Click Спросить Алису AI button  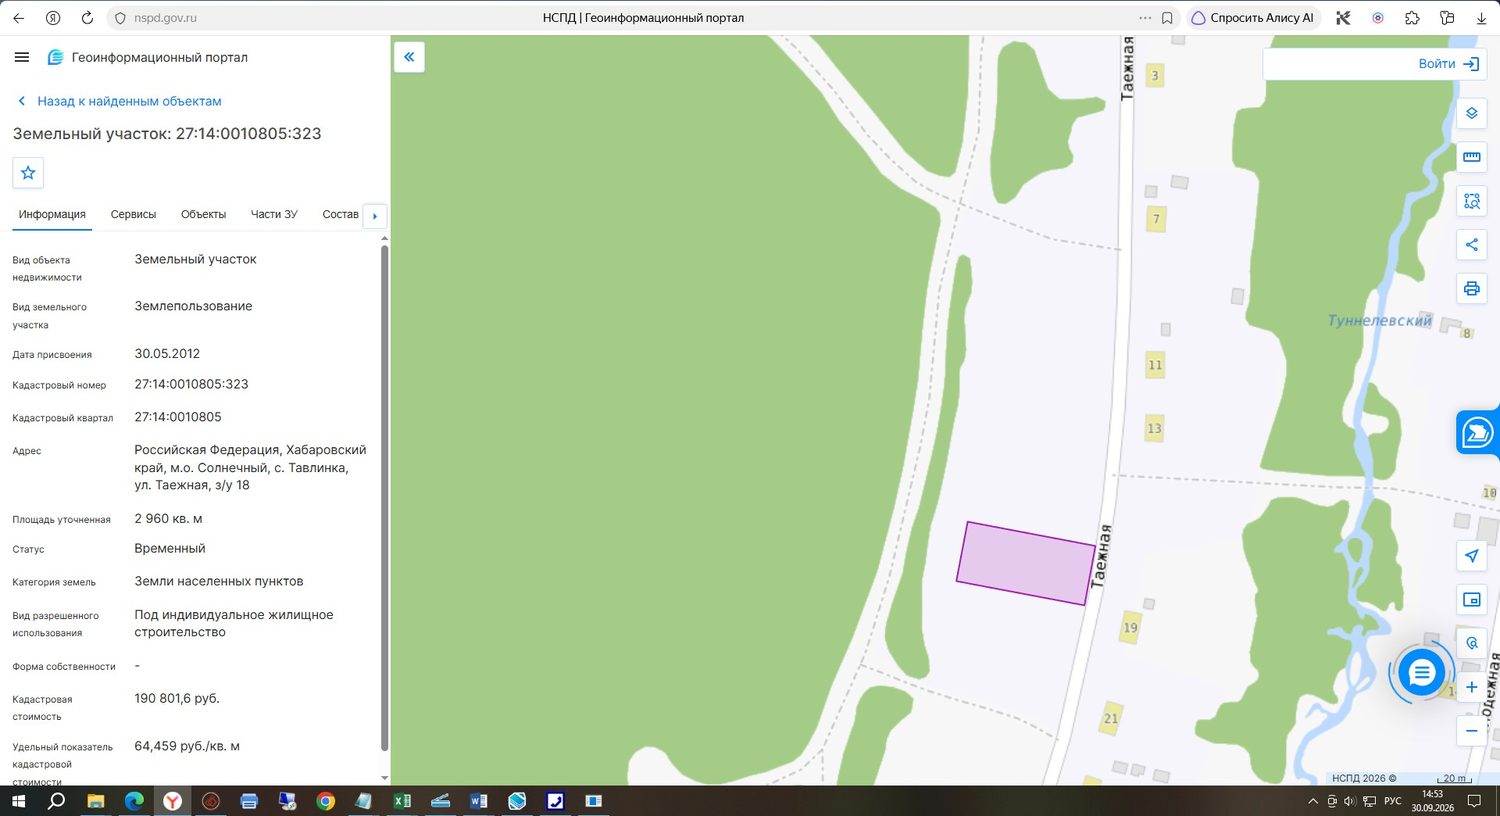point(1253,18)
